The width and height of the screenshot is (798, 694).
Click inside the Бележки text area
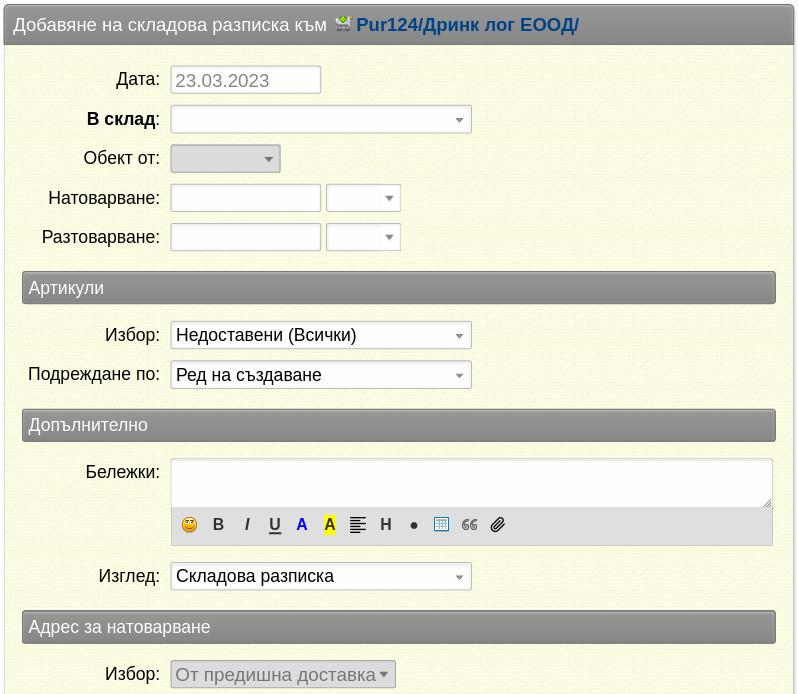coord(472,483)
